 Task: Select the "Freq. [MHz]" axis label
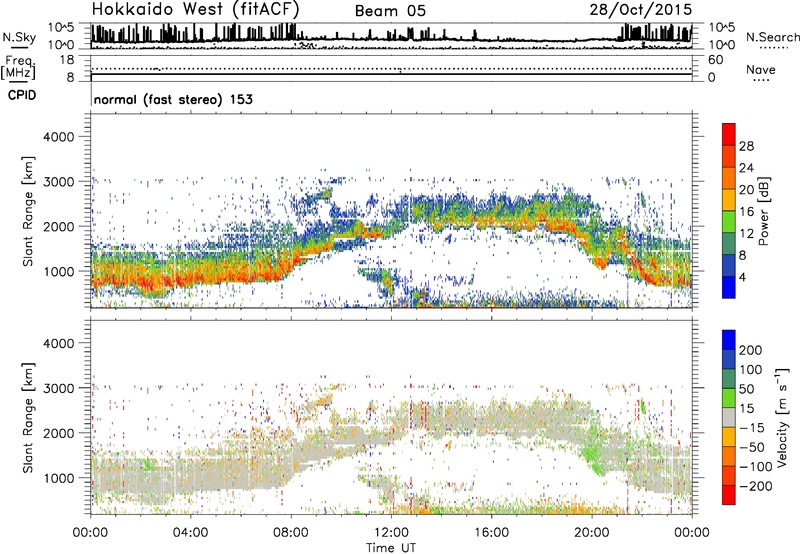click(x=18, y=67)
